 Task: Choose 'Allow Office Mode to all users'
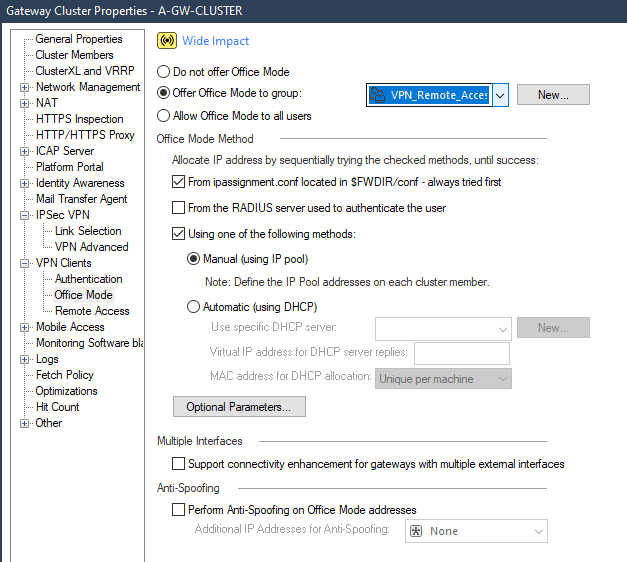click(164, 116)
